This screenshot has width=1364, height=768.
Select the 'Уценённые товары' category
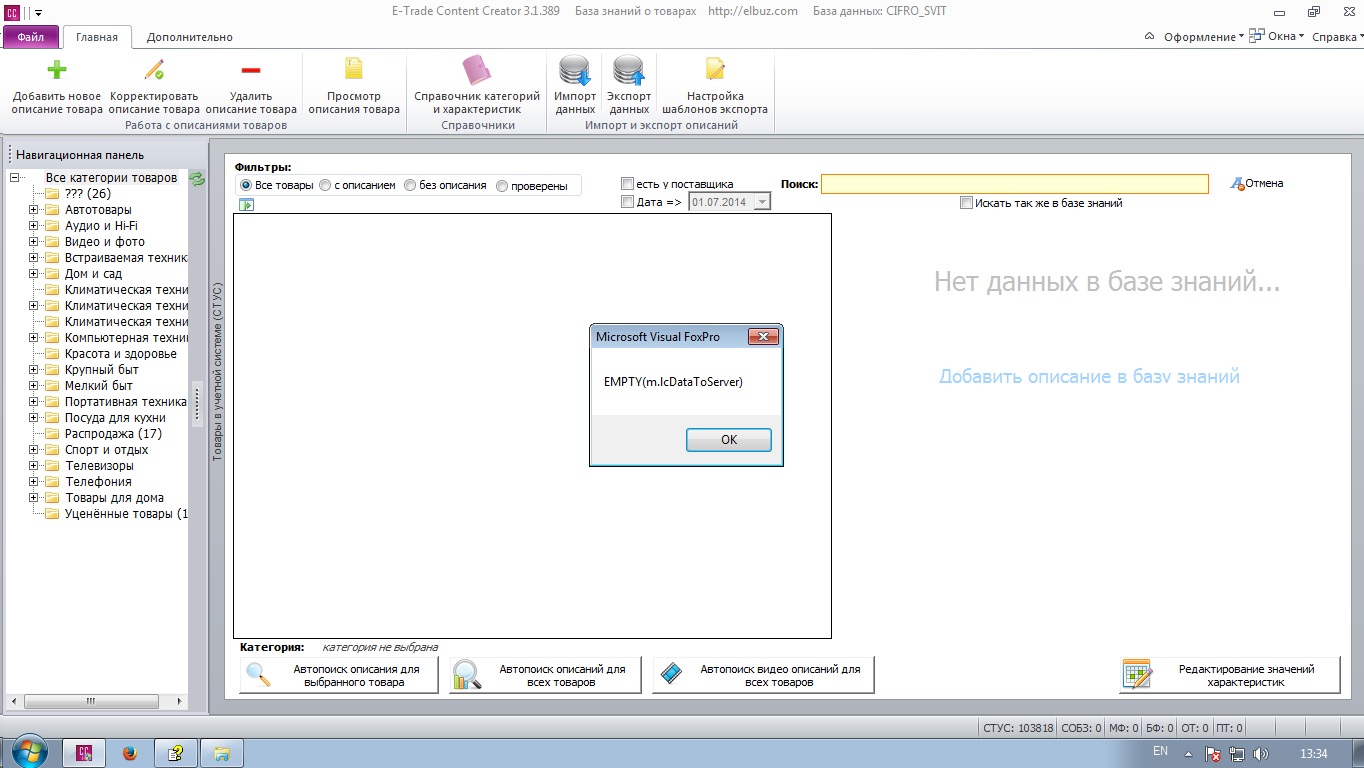(126, 514)
